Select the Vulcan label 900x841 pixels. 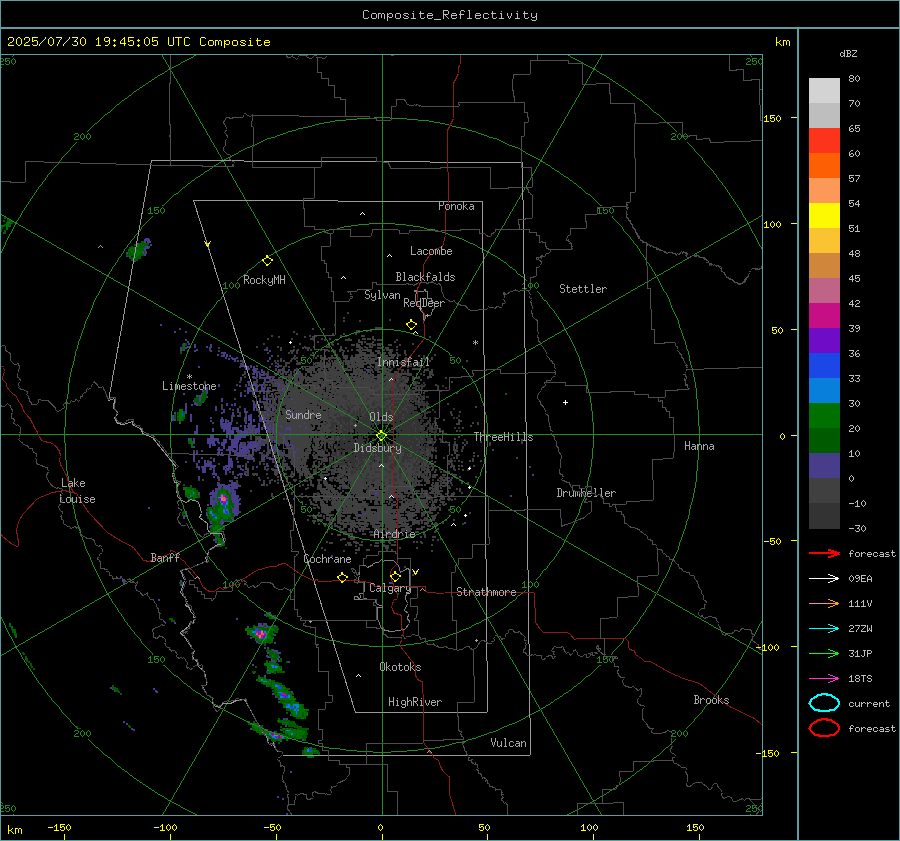point(509,743)
